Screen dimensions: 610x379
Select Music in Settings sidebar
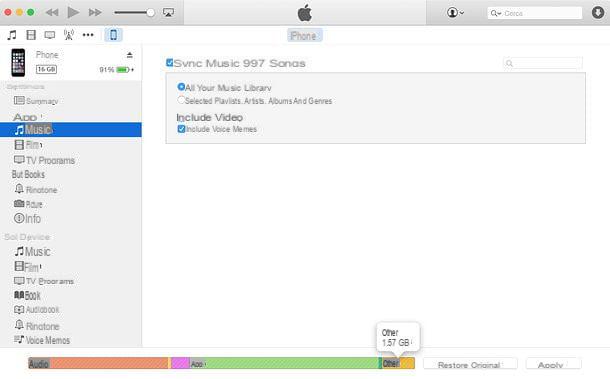71,130
